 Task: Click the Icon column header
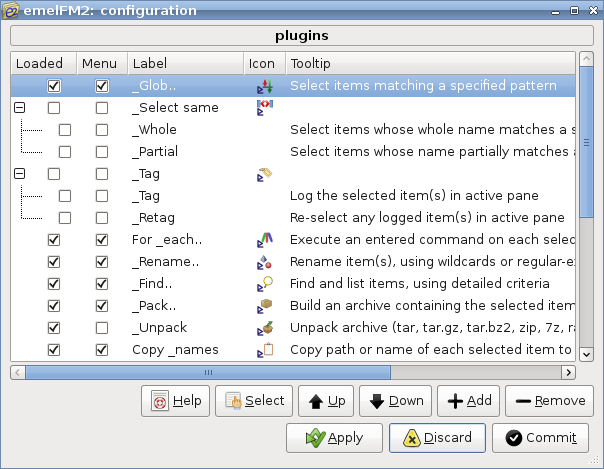265,63
